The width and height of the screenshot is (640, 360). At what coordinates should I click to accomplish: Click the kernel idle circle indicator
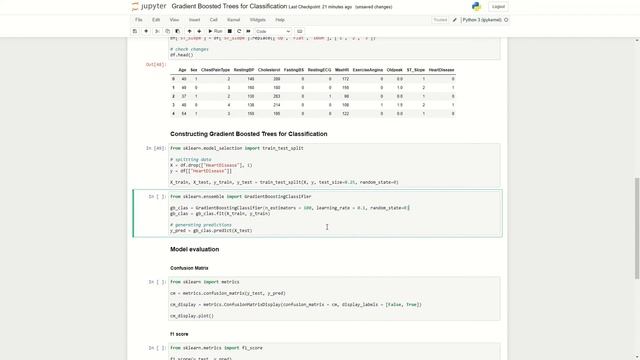(x=506, y=20)
